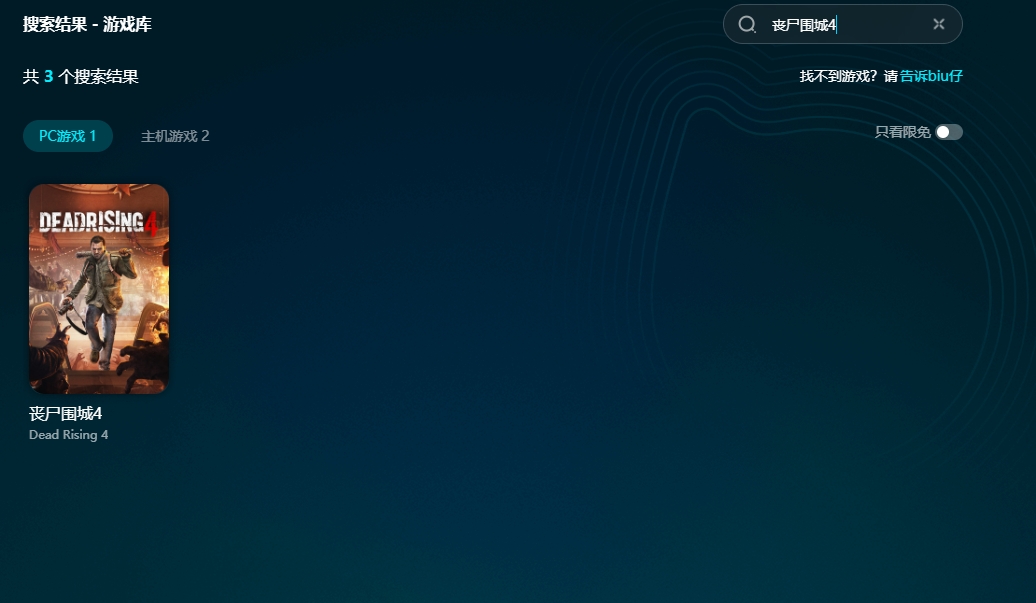Clear the search field with the X icon

pyautogui.click(x=939, y=24)
